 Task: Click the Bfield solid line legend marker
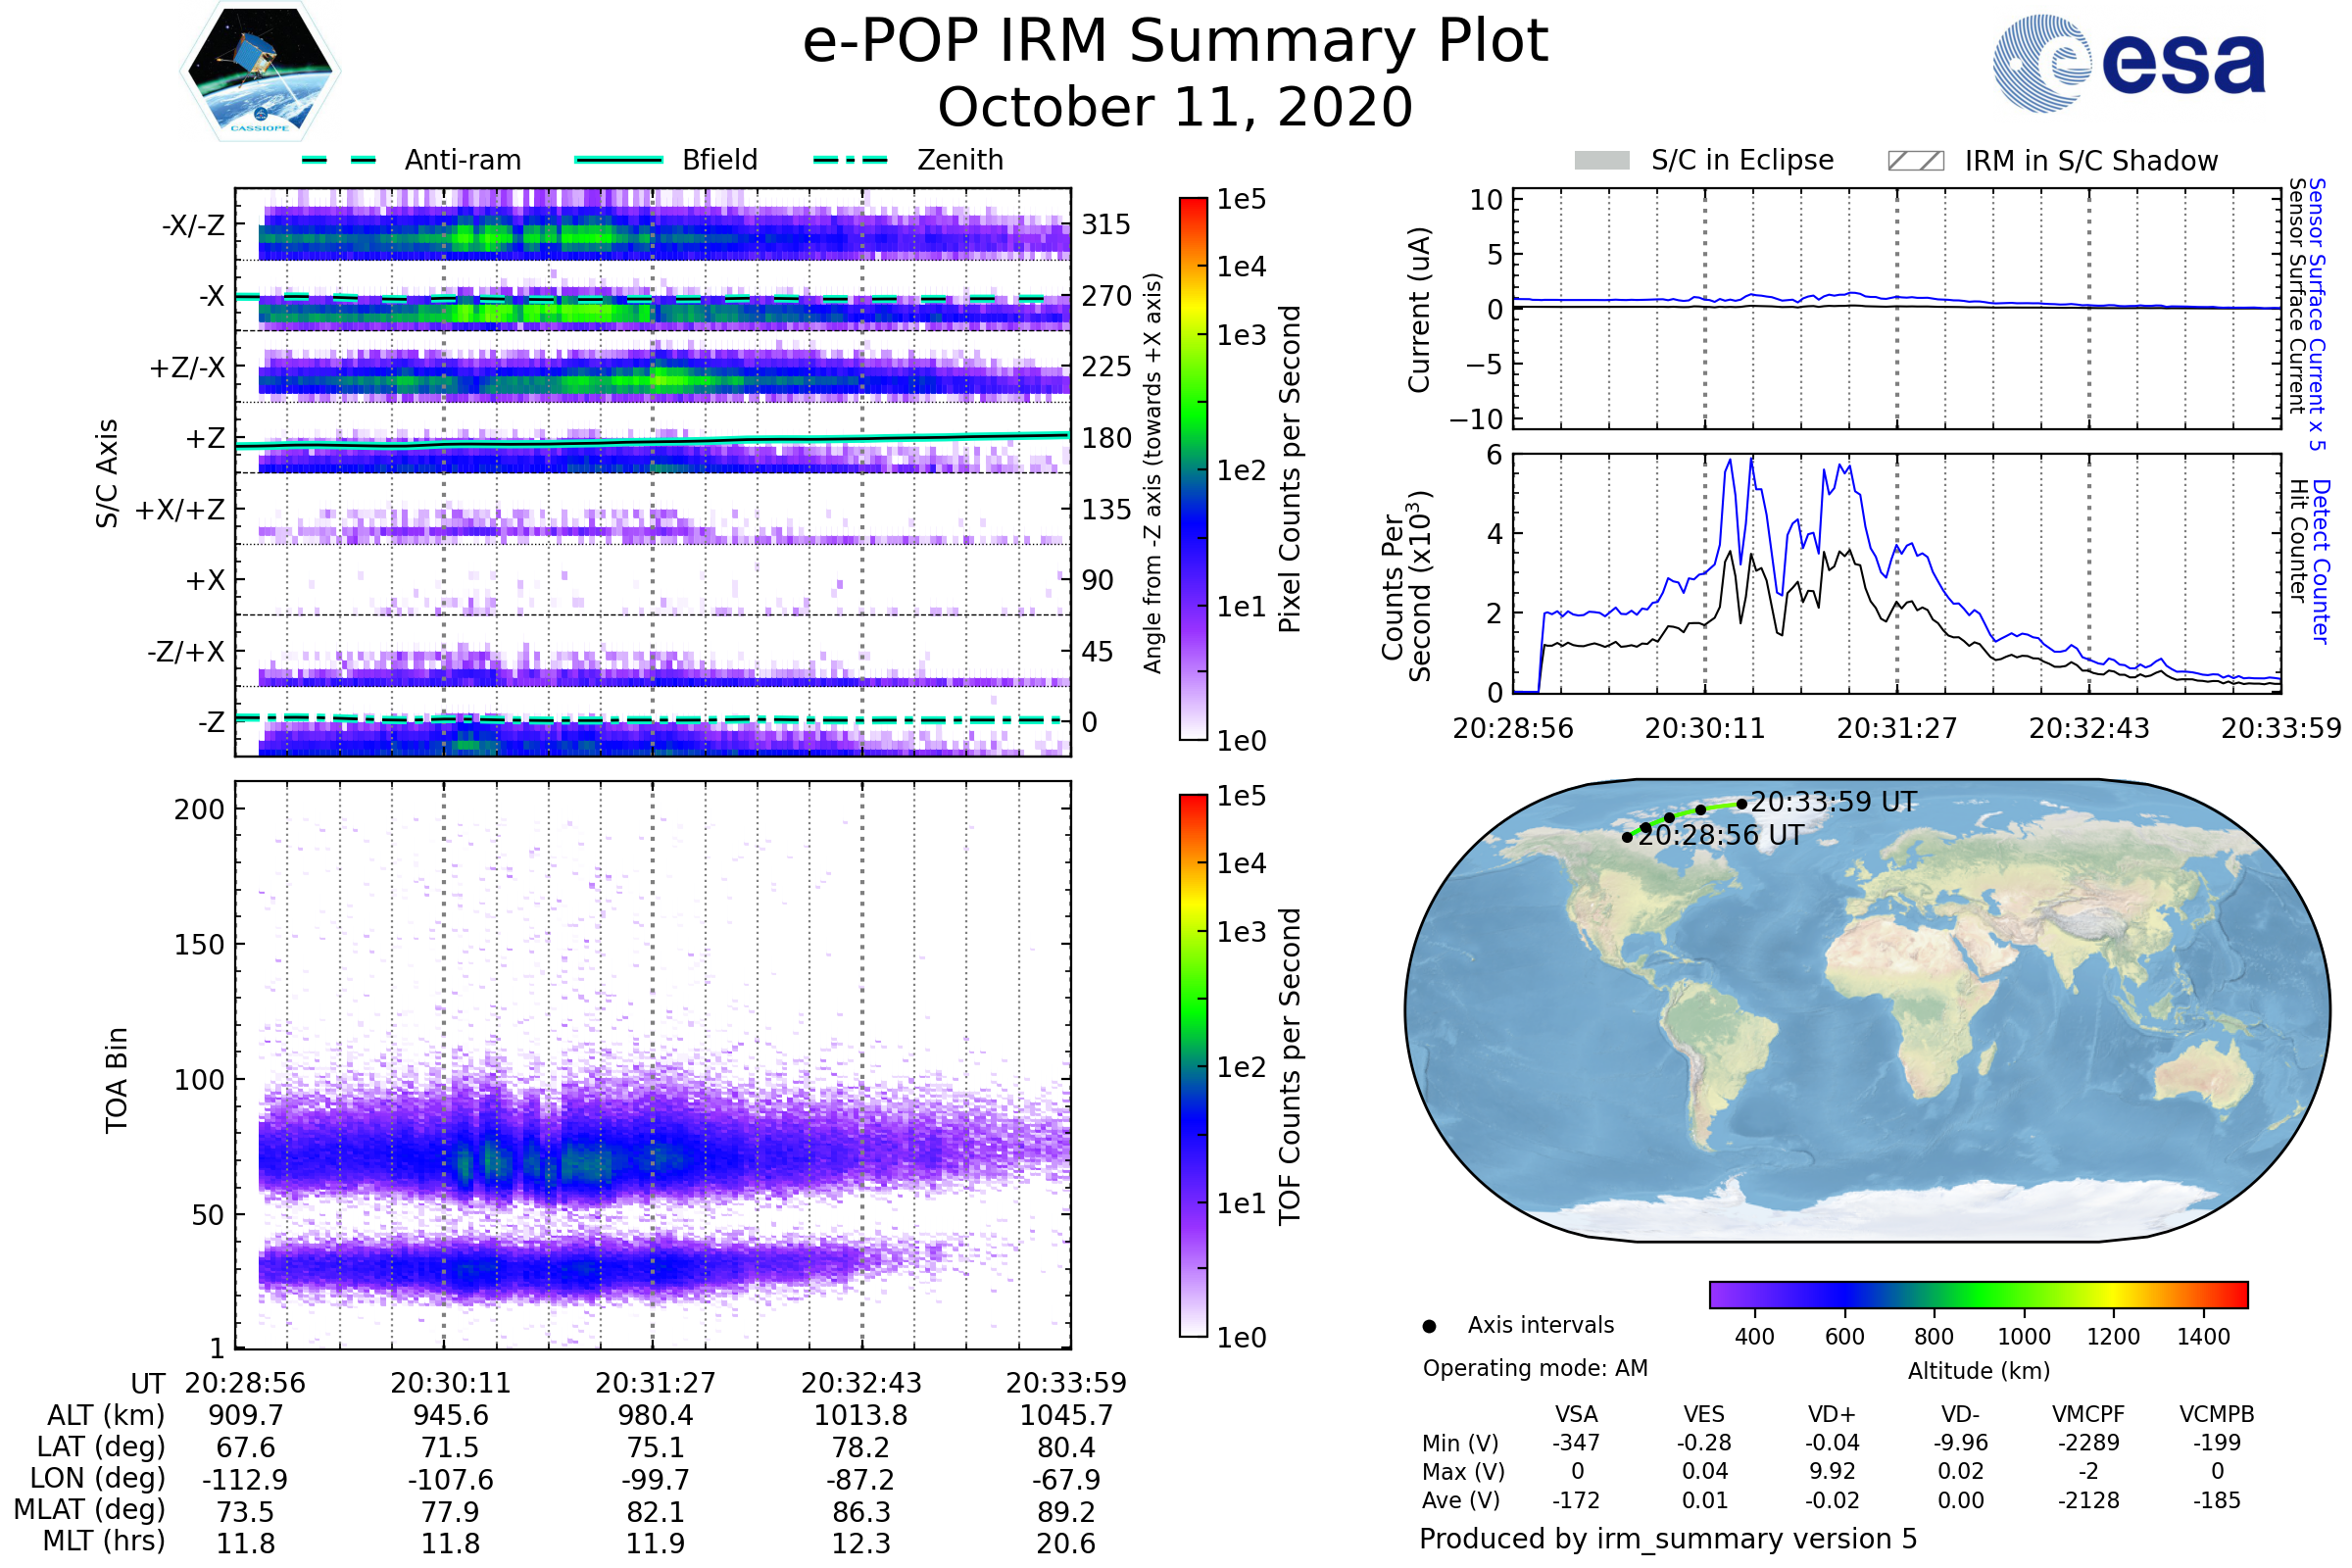(x=618, y=160)
